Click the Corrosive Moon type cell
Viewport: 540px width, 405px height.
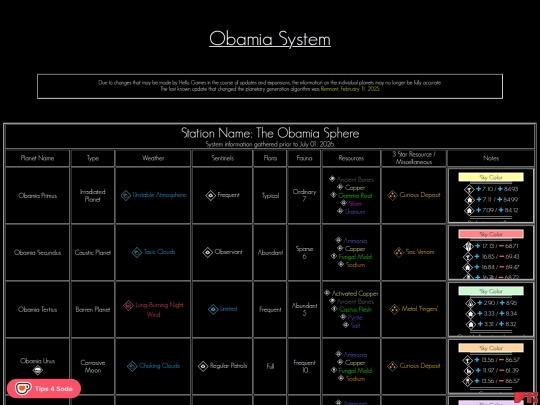[x=92, y=366]
